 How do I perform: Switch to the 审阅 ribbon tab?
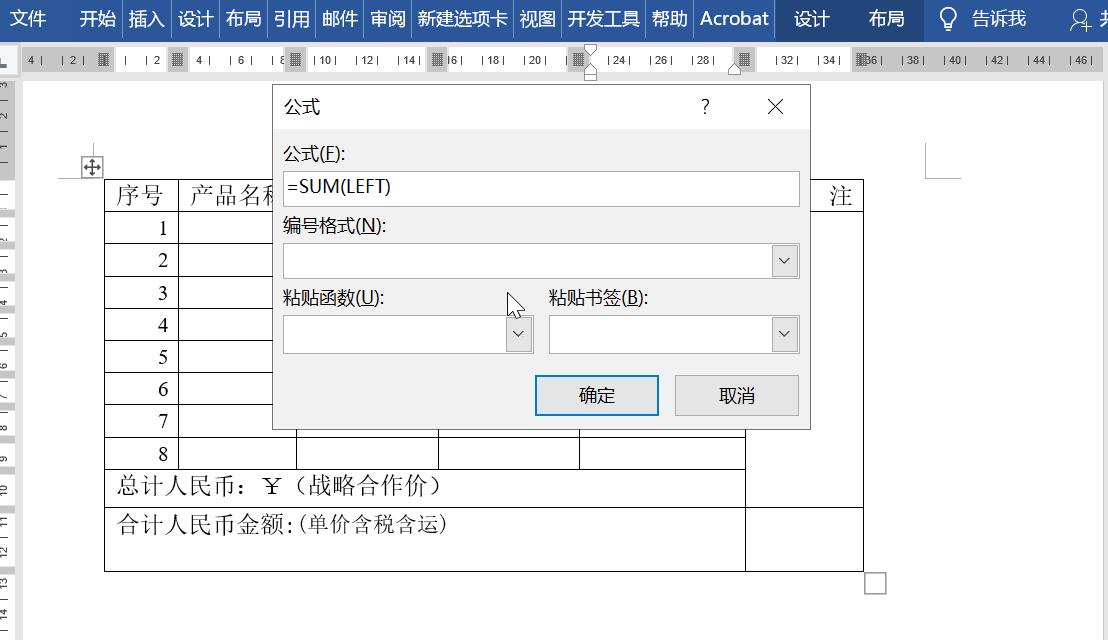[x=386, y=19]
